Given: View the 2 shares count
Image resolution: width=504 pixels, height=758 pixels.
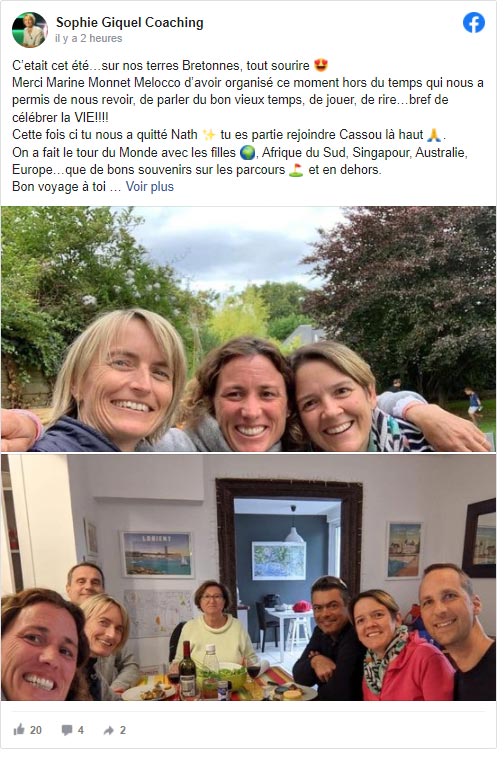Looking at the screenshot, I should 123,730.
